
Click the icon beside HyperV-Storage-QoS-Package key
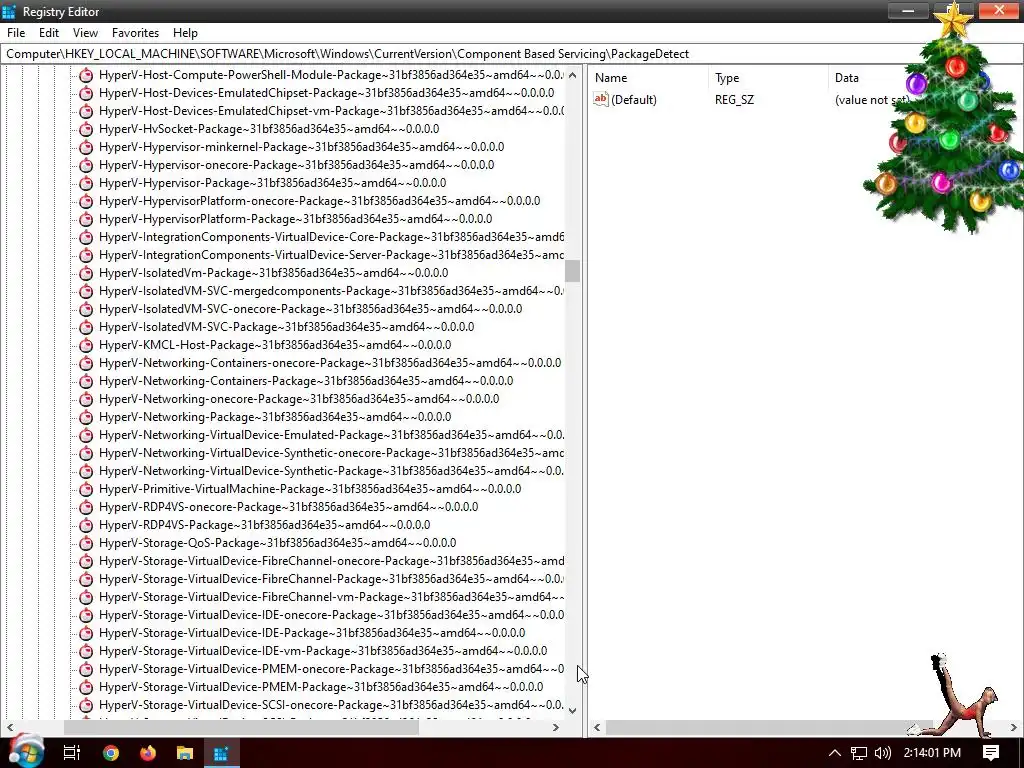click(86, 543)
